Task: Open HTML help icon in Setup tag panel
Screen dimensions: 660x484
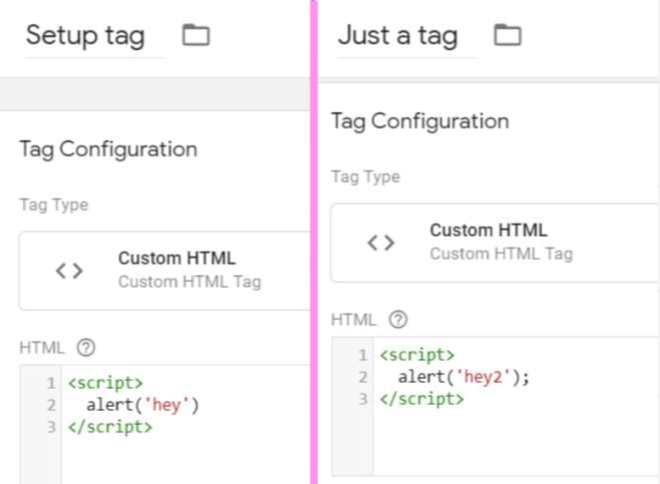Action: [86, 348]
